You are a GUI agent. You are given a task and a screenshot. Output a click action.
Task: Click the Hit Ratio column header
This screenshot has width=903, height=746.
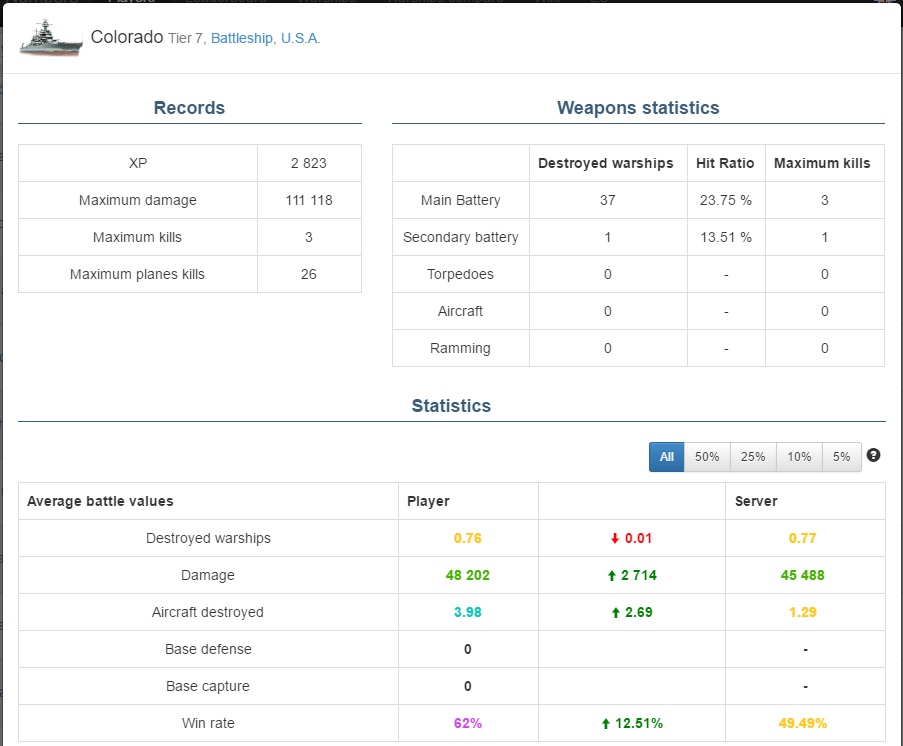(725, 163)
